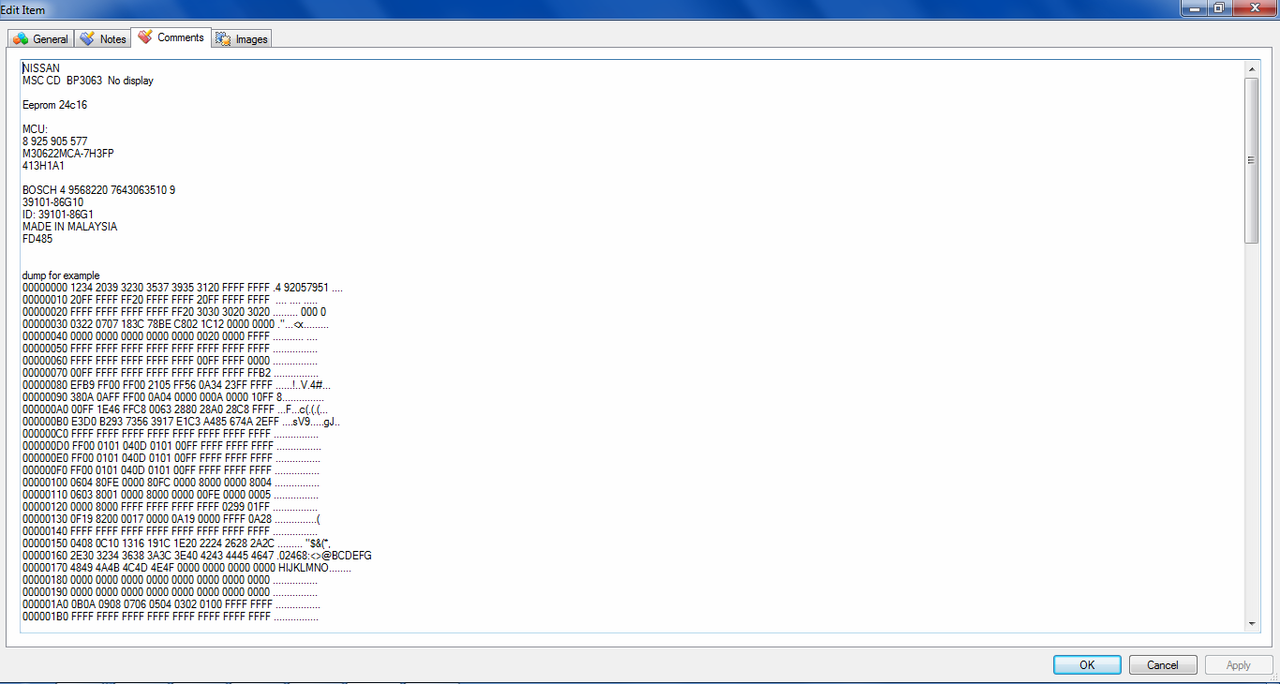Click the hex dump row 00000000
1280x684 pixels.
(182, 288)
